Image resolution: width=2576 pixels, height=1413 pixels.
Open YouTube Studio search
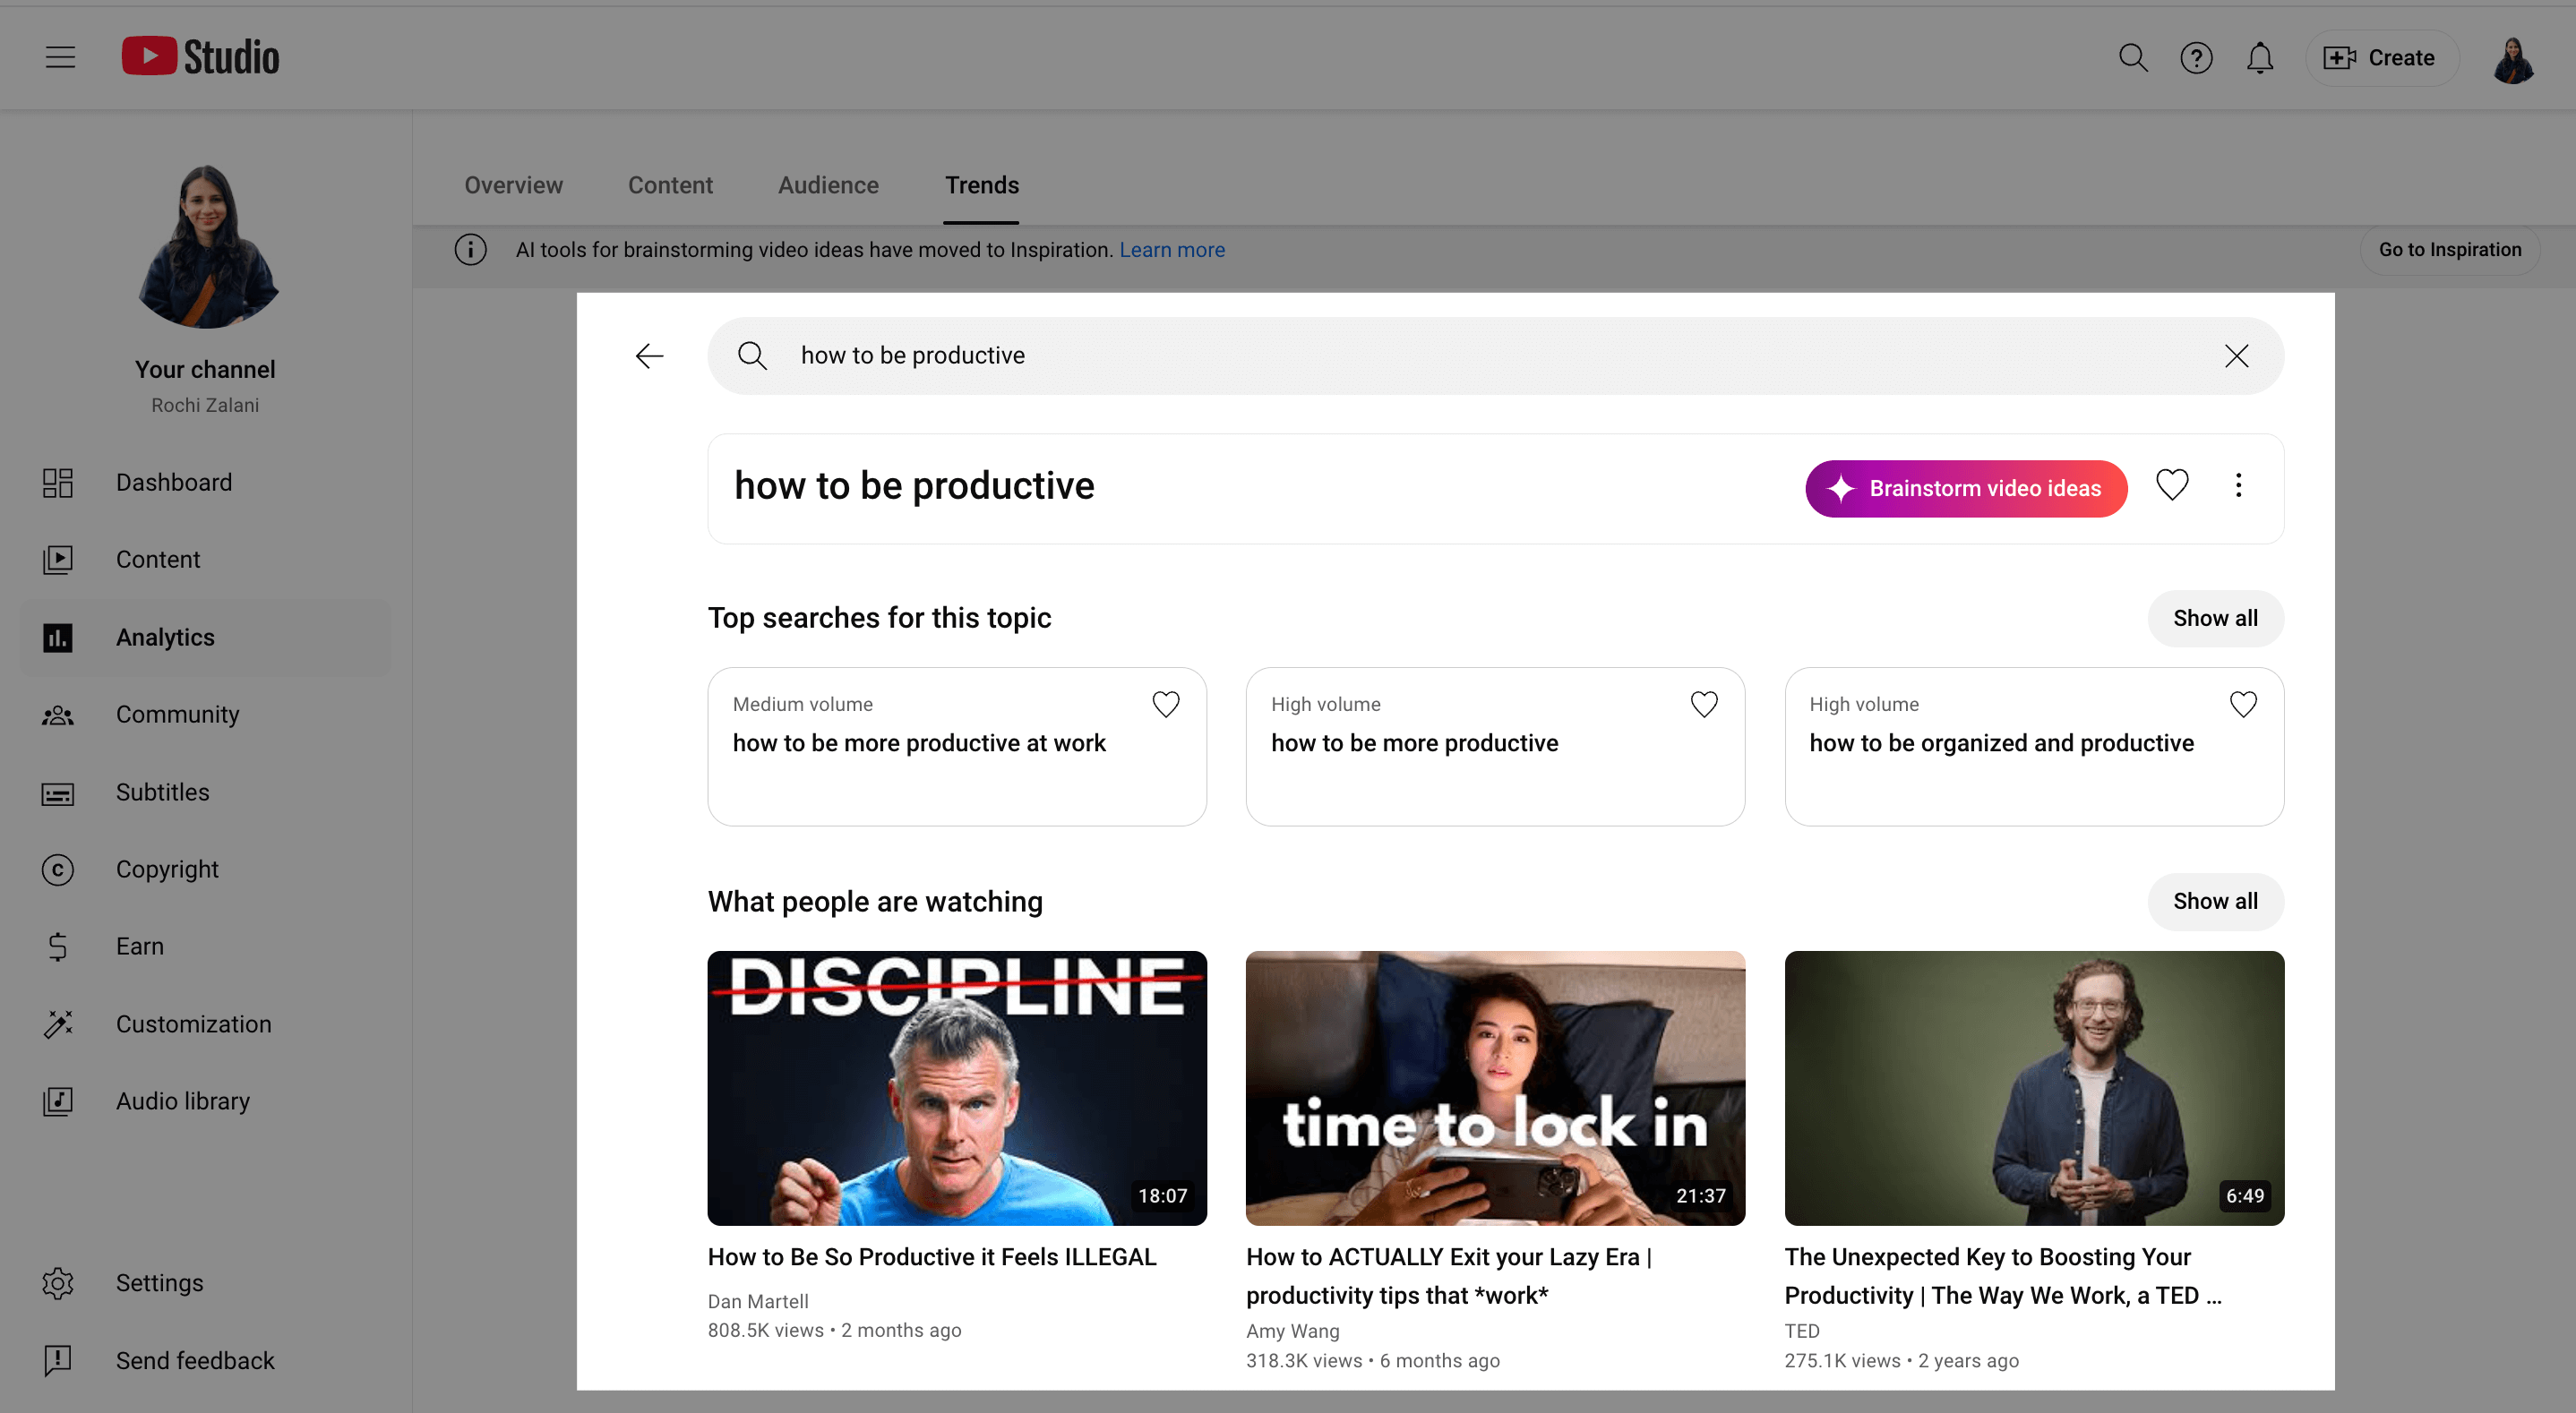(x=2132, y=57)
